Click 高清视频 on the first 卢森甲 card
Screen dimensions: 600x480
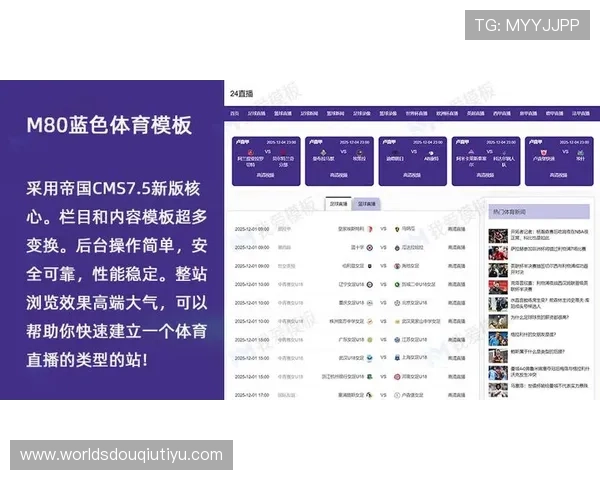tap(265, 175)
